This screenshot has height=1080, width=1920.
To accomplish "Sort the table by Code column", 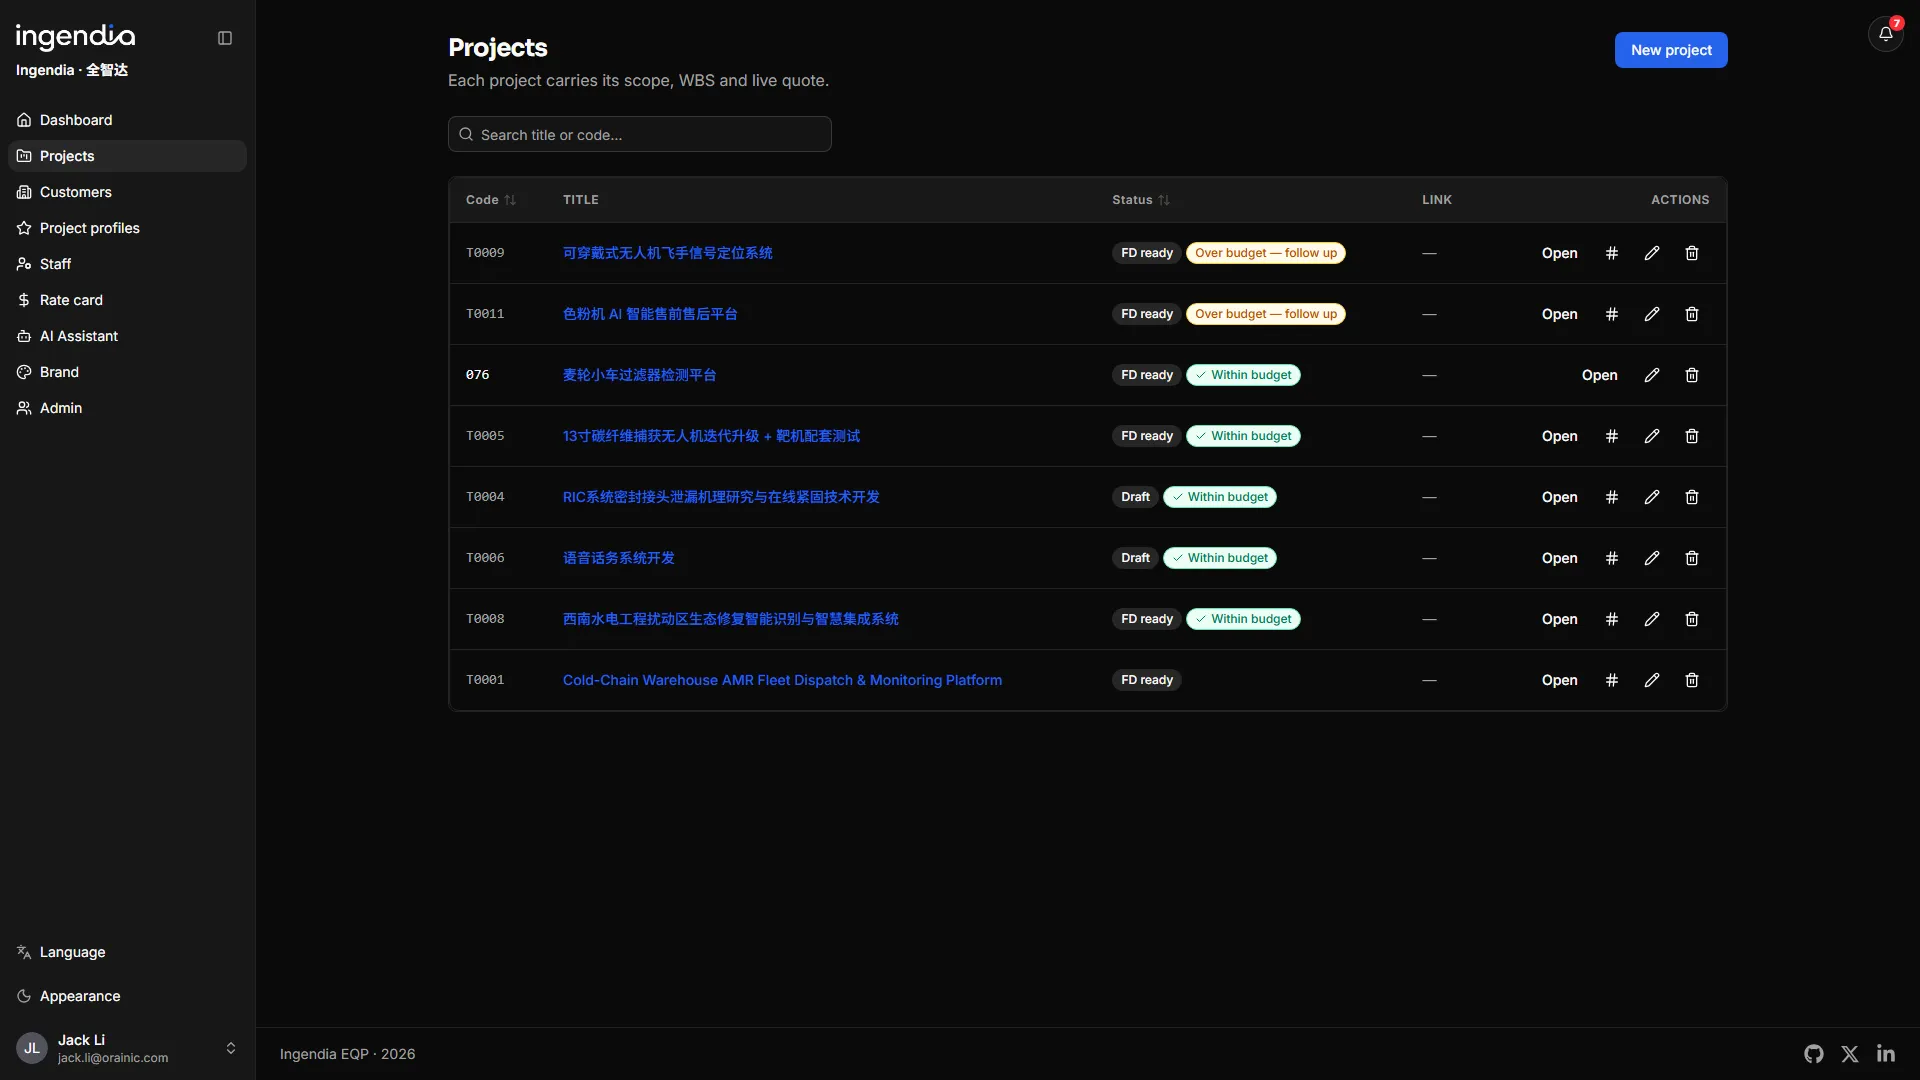I will tap(490, 200).
